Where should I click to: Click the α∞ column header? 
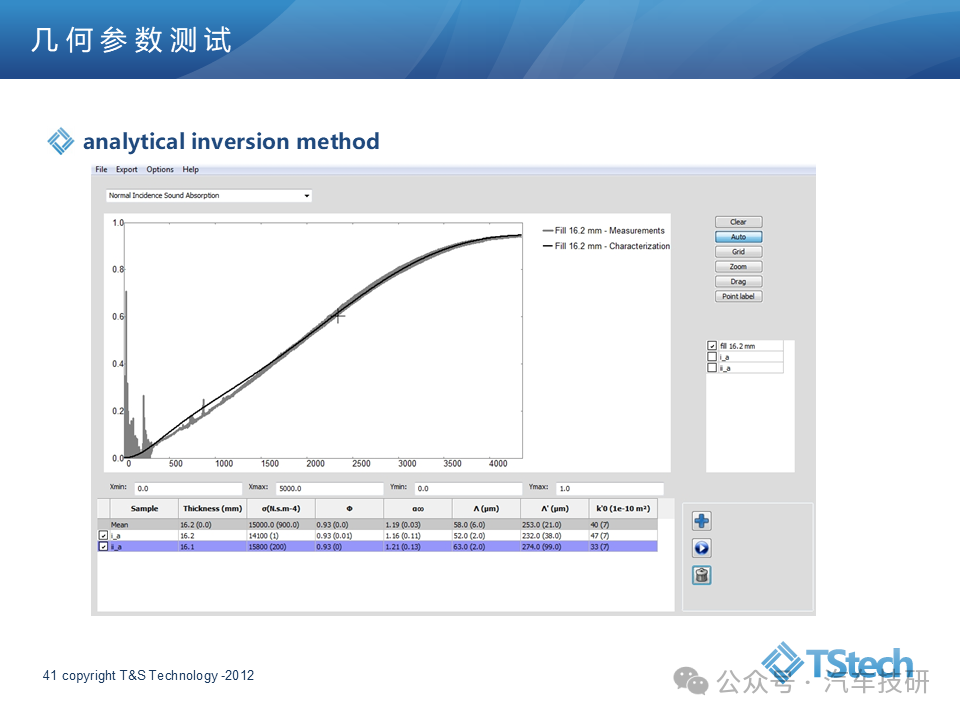pos(418,509)
